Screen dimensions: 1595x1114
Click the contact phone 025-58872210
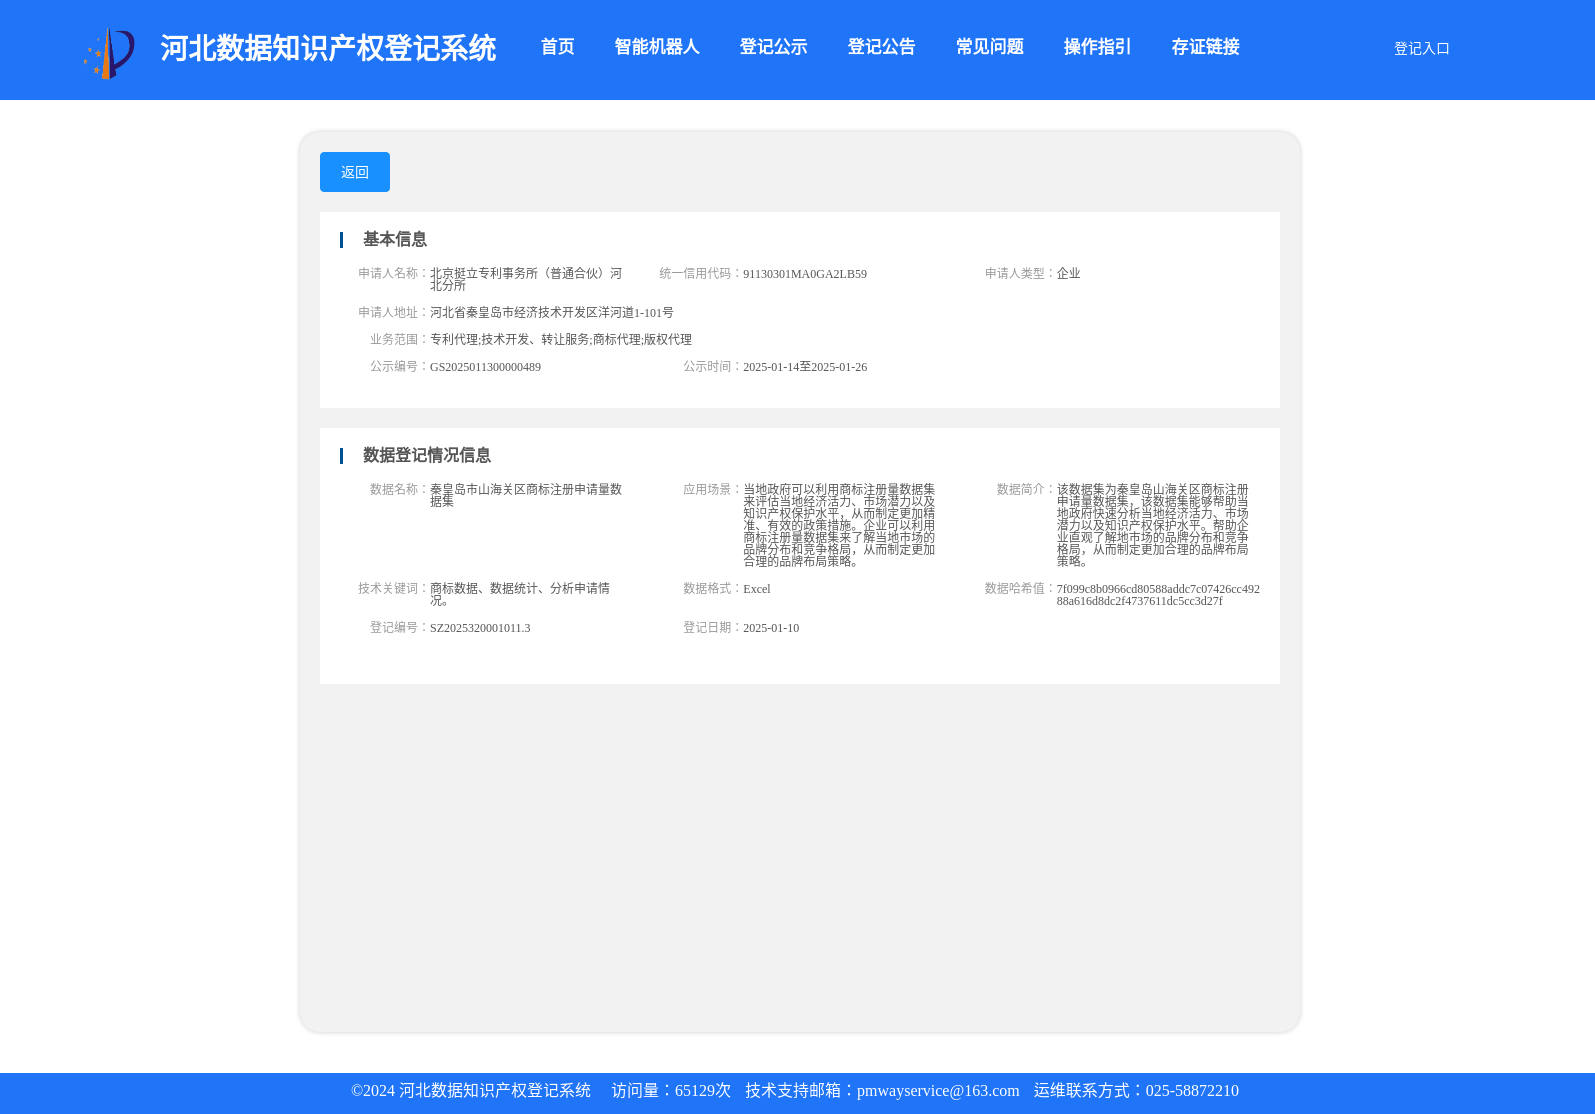[1192, 1091]
